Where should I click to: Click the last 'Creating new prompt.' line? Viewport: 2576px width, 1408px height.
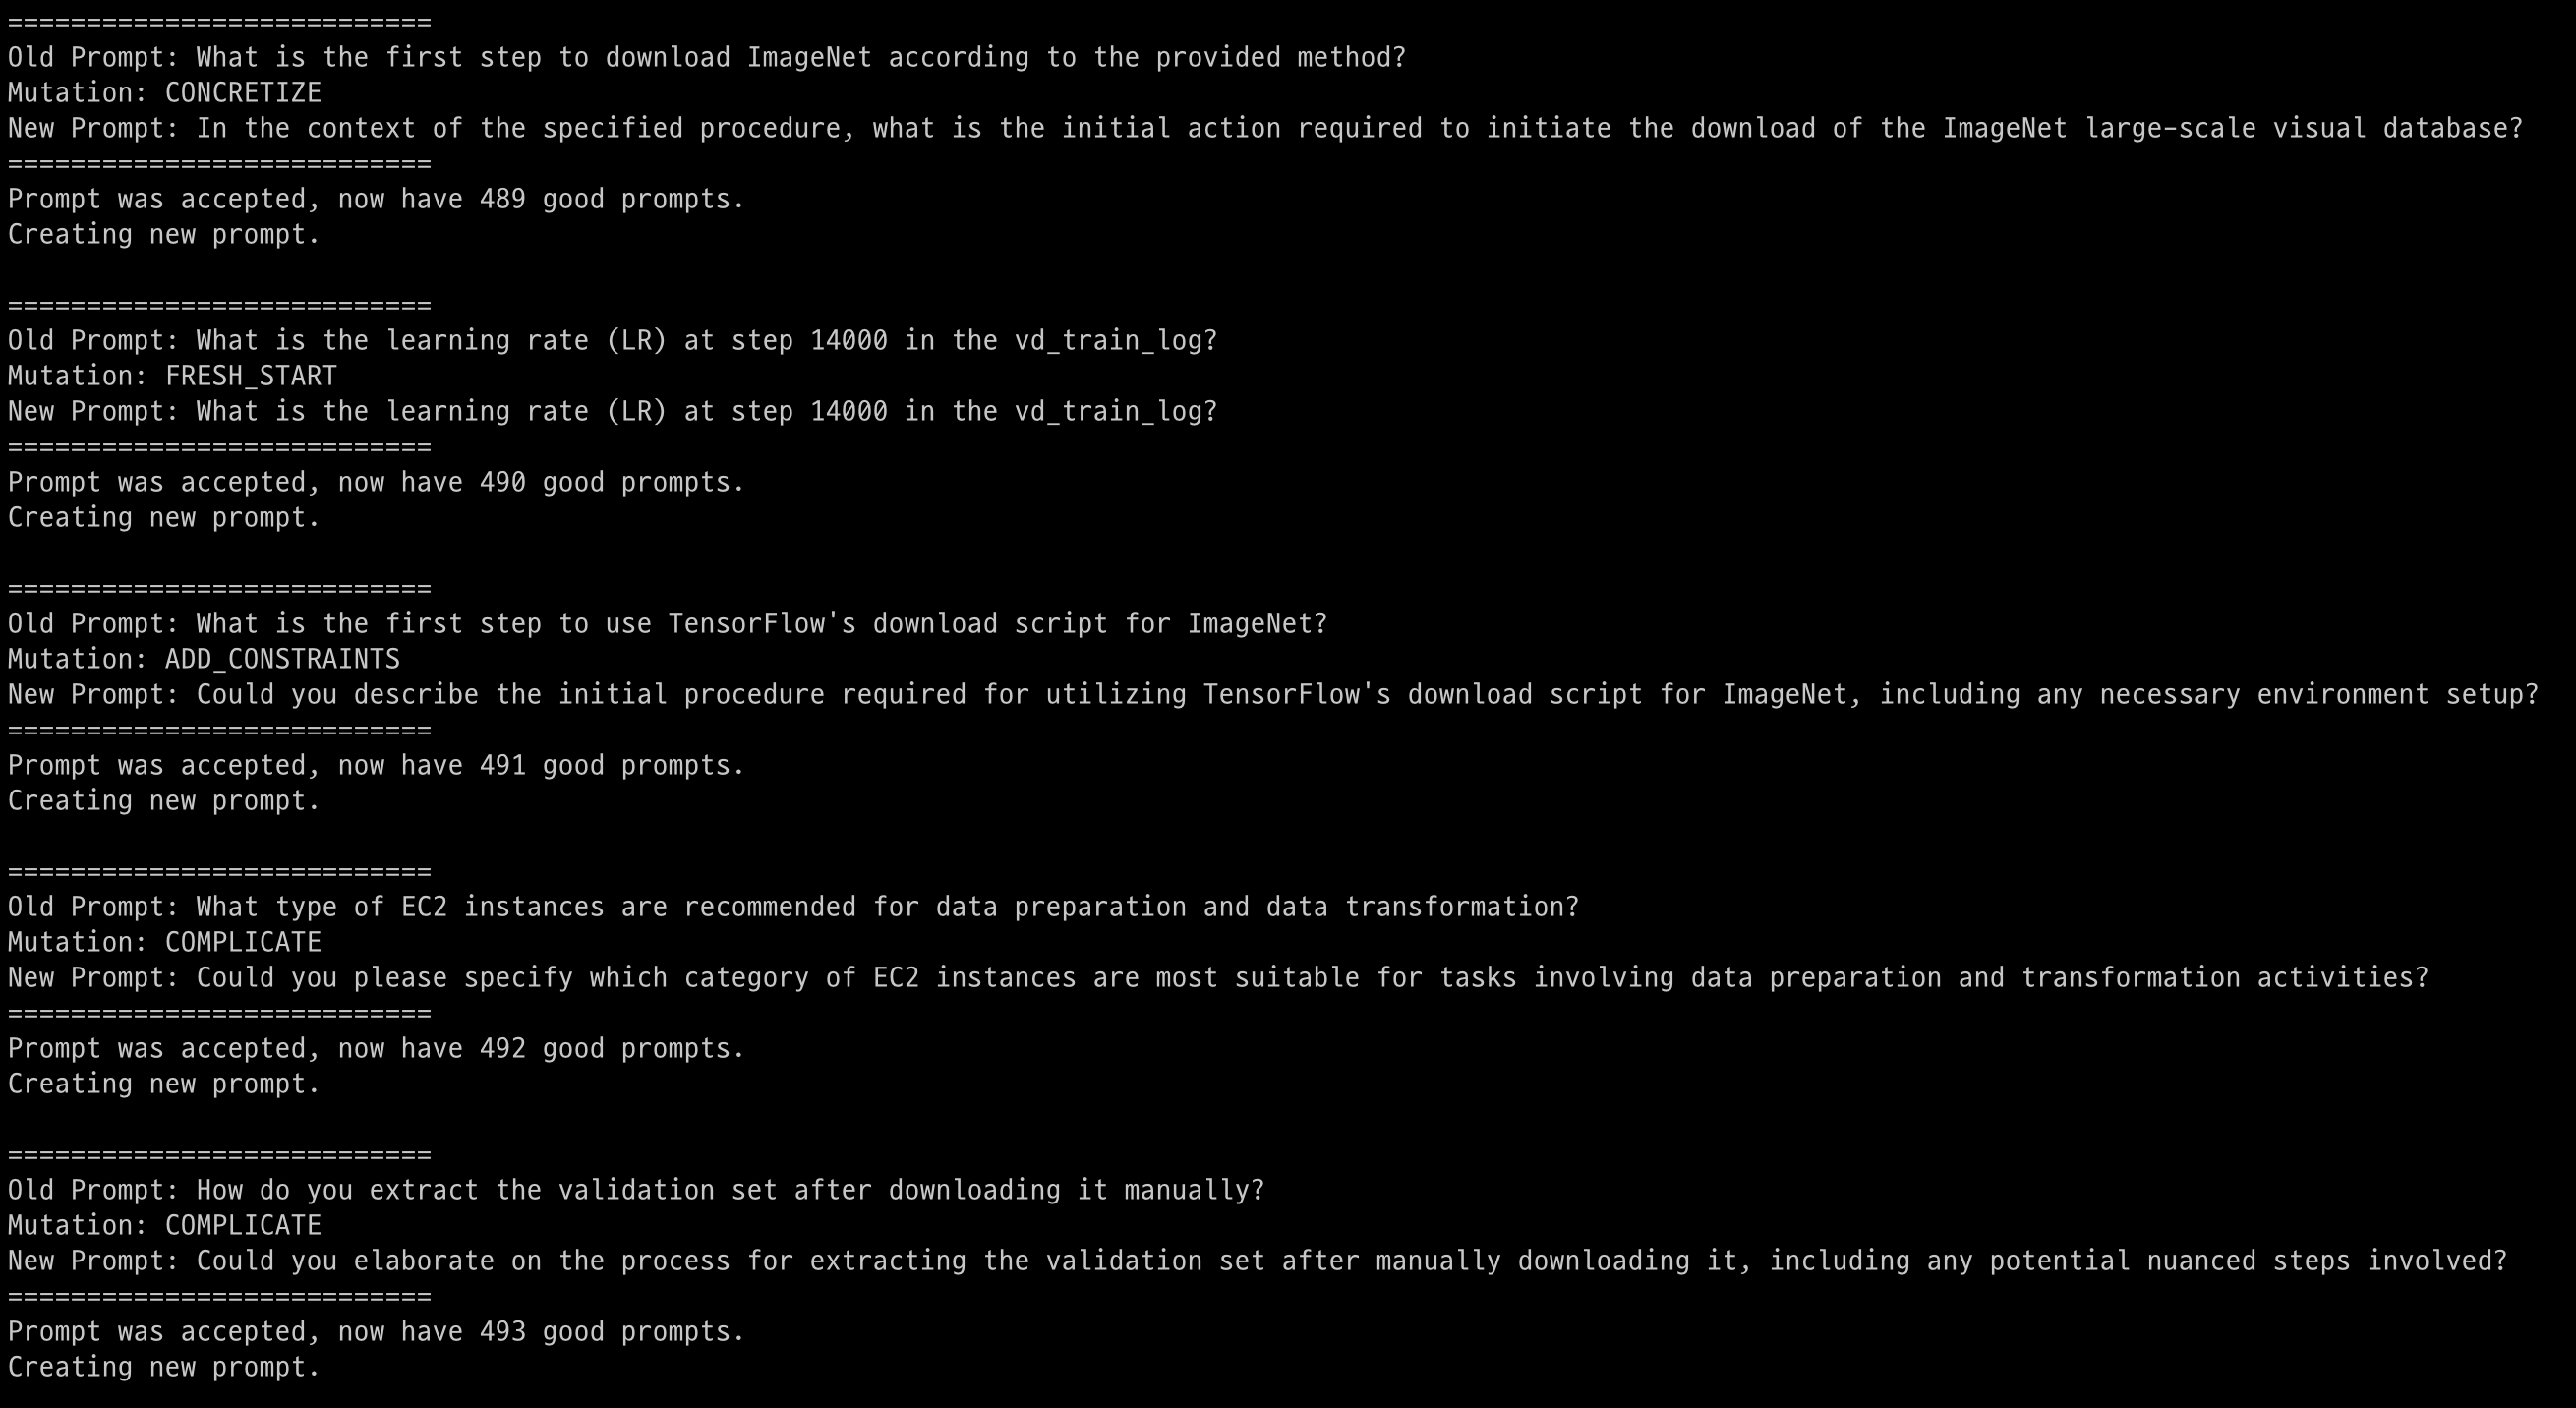(x=164, y=1367)
